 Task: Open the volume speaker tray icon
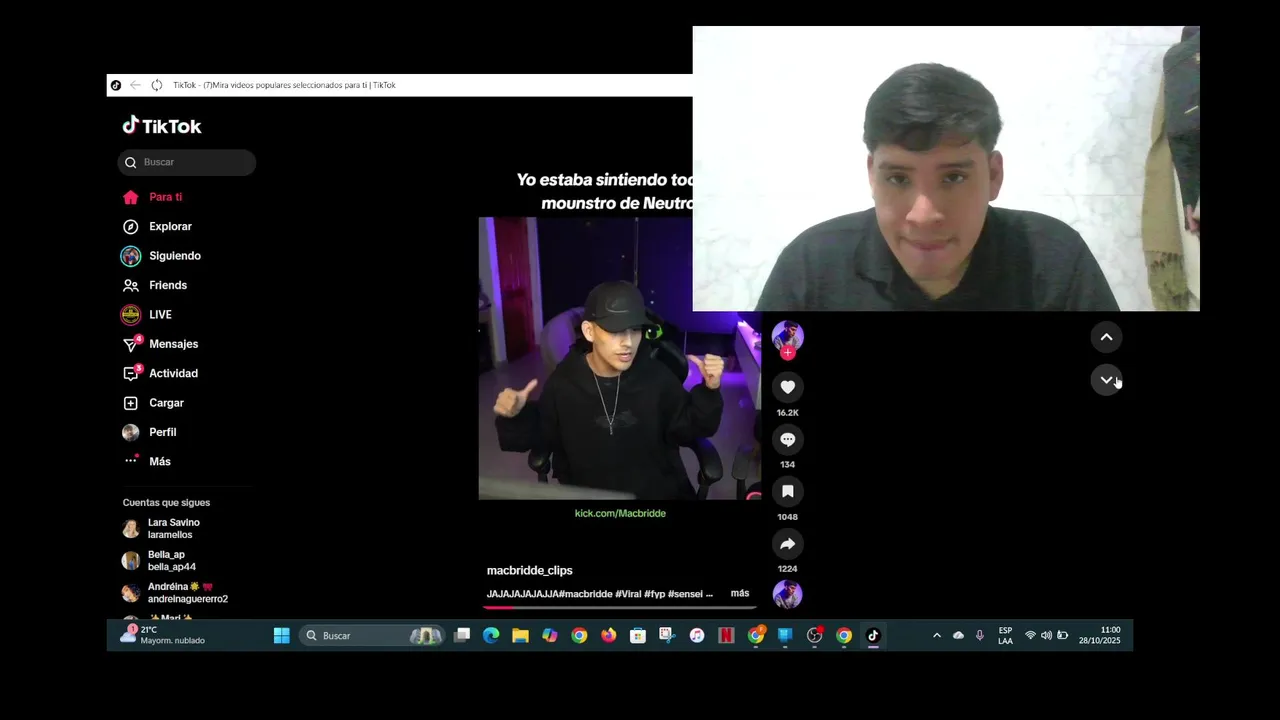pos(1046,635)
